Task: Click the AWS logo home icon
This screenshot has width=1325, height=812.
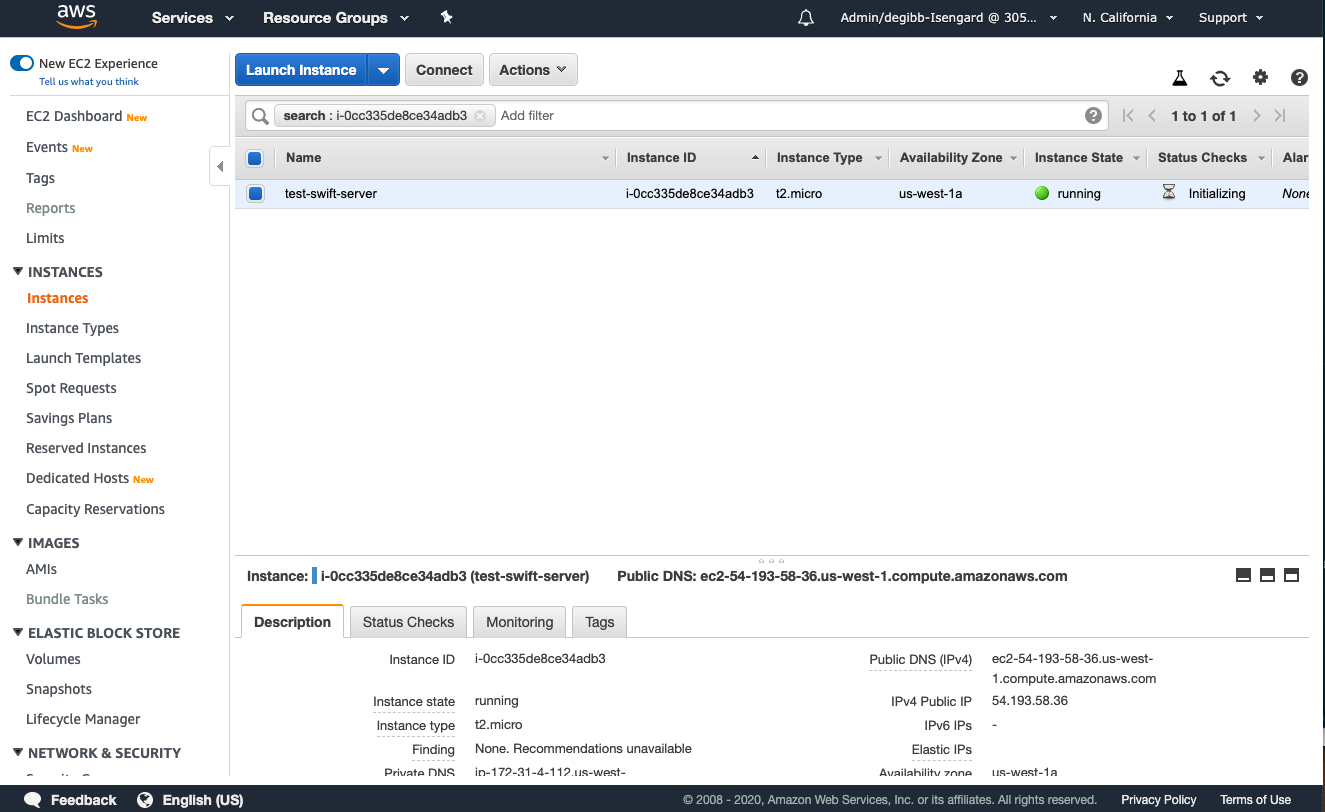Action: [x=76, y=17]
